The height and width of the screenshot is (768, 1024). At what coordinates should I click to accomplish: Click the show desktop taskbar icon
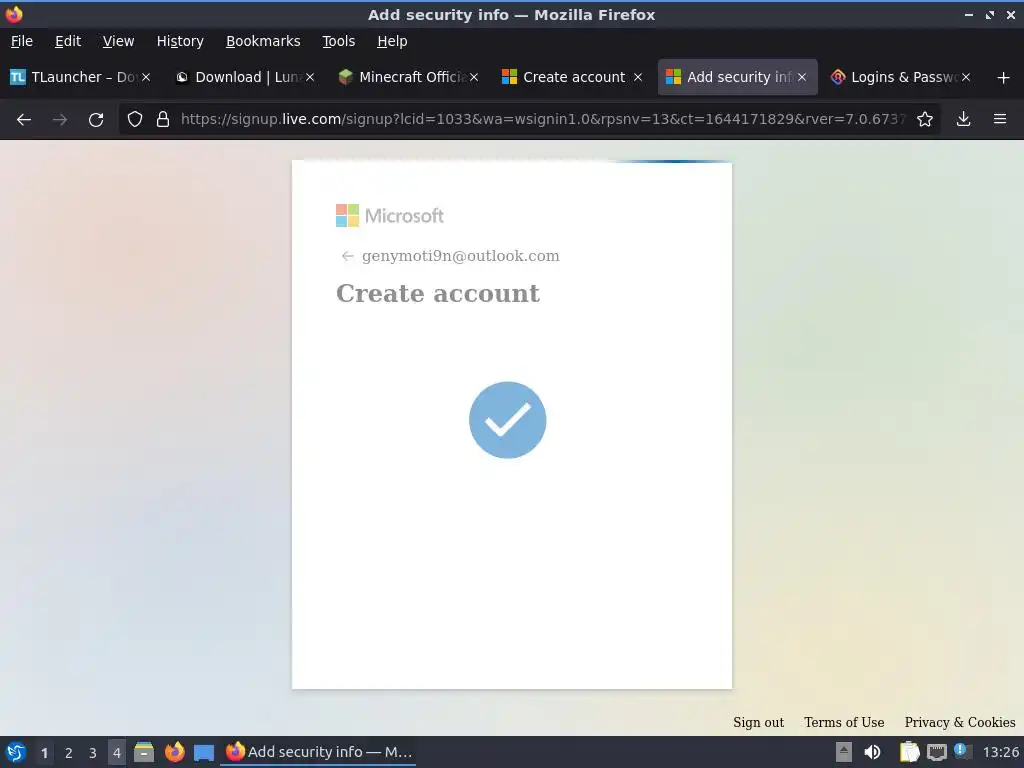tap(204, 753)
